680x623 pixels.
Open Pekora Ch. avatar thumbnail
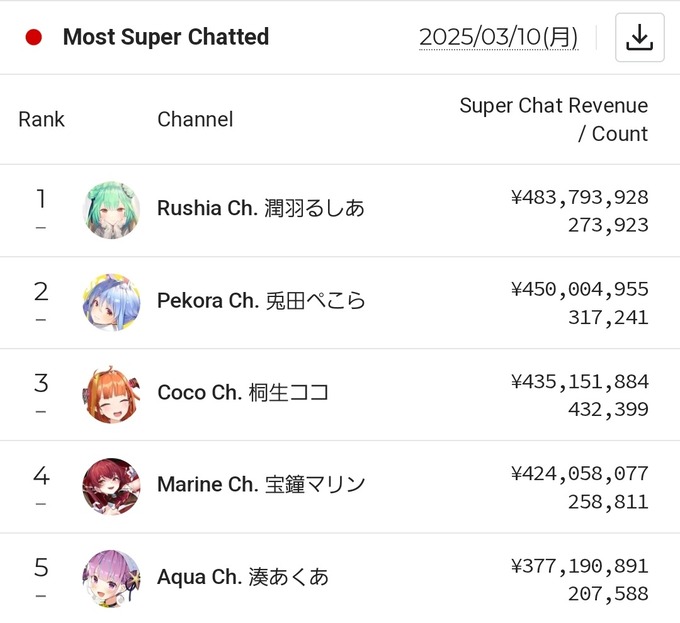coord(111,302)
